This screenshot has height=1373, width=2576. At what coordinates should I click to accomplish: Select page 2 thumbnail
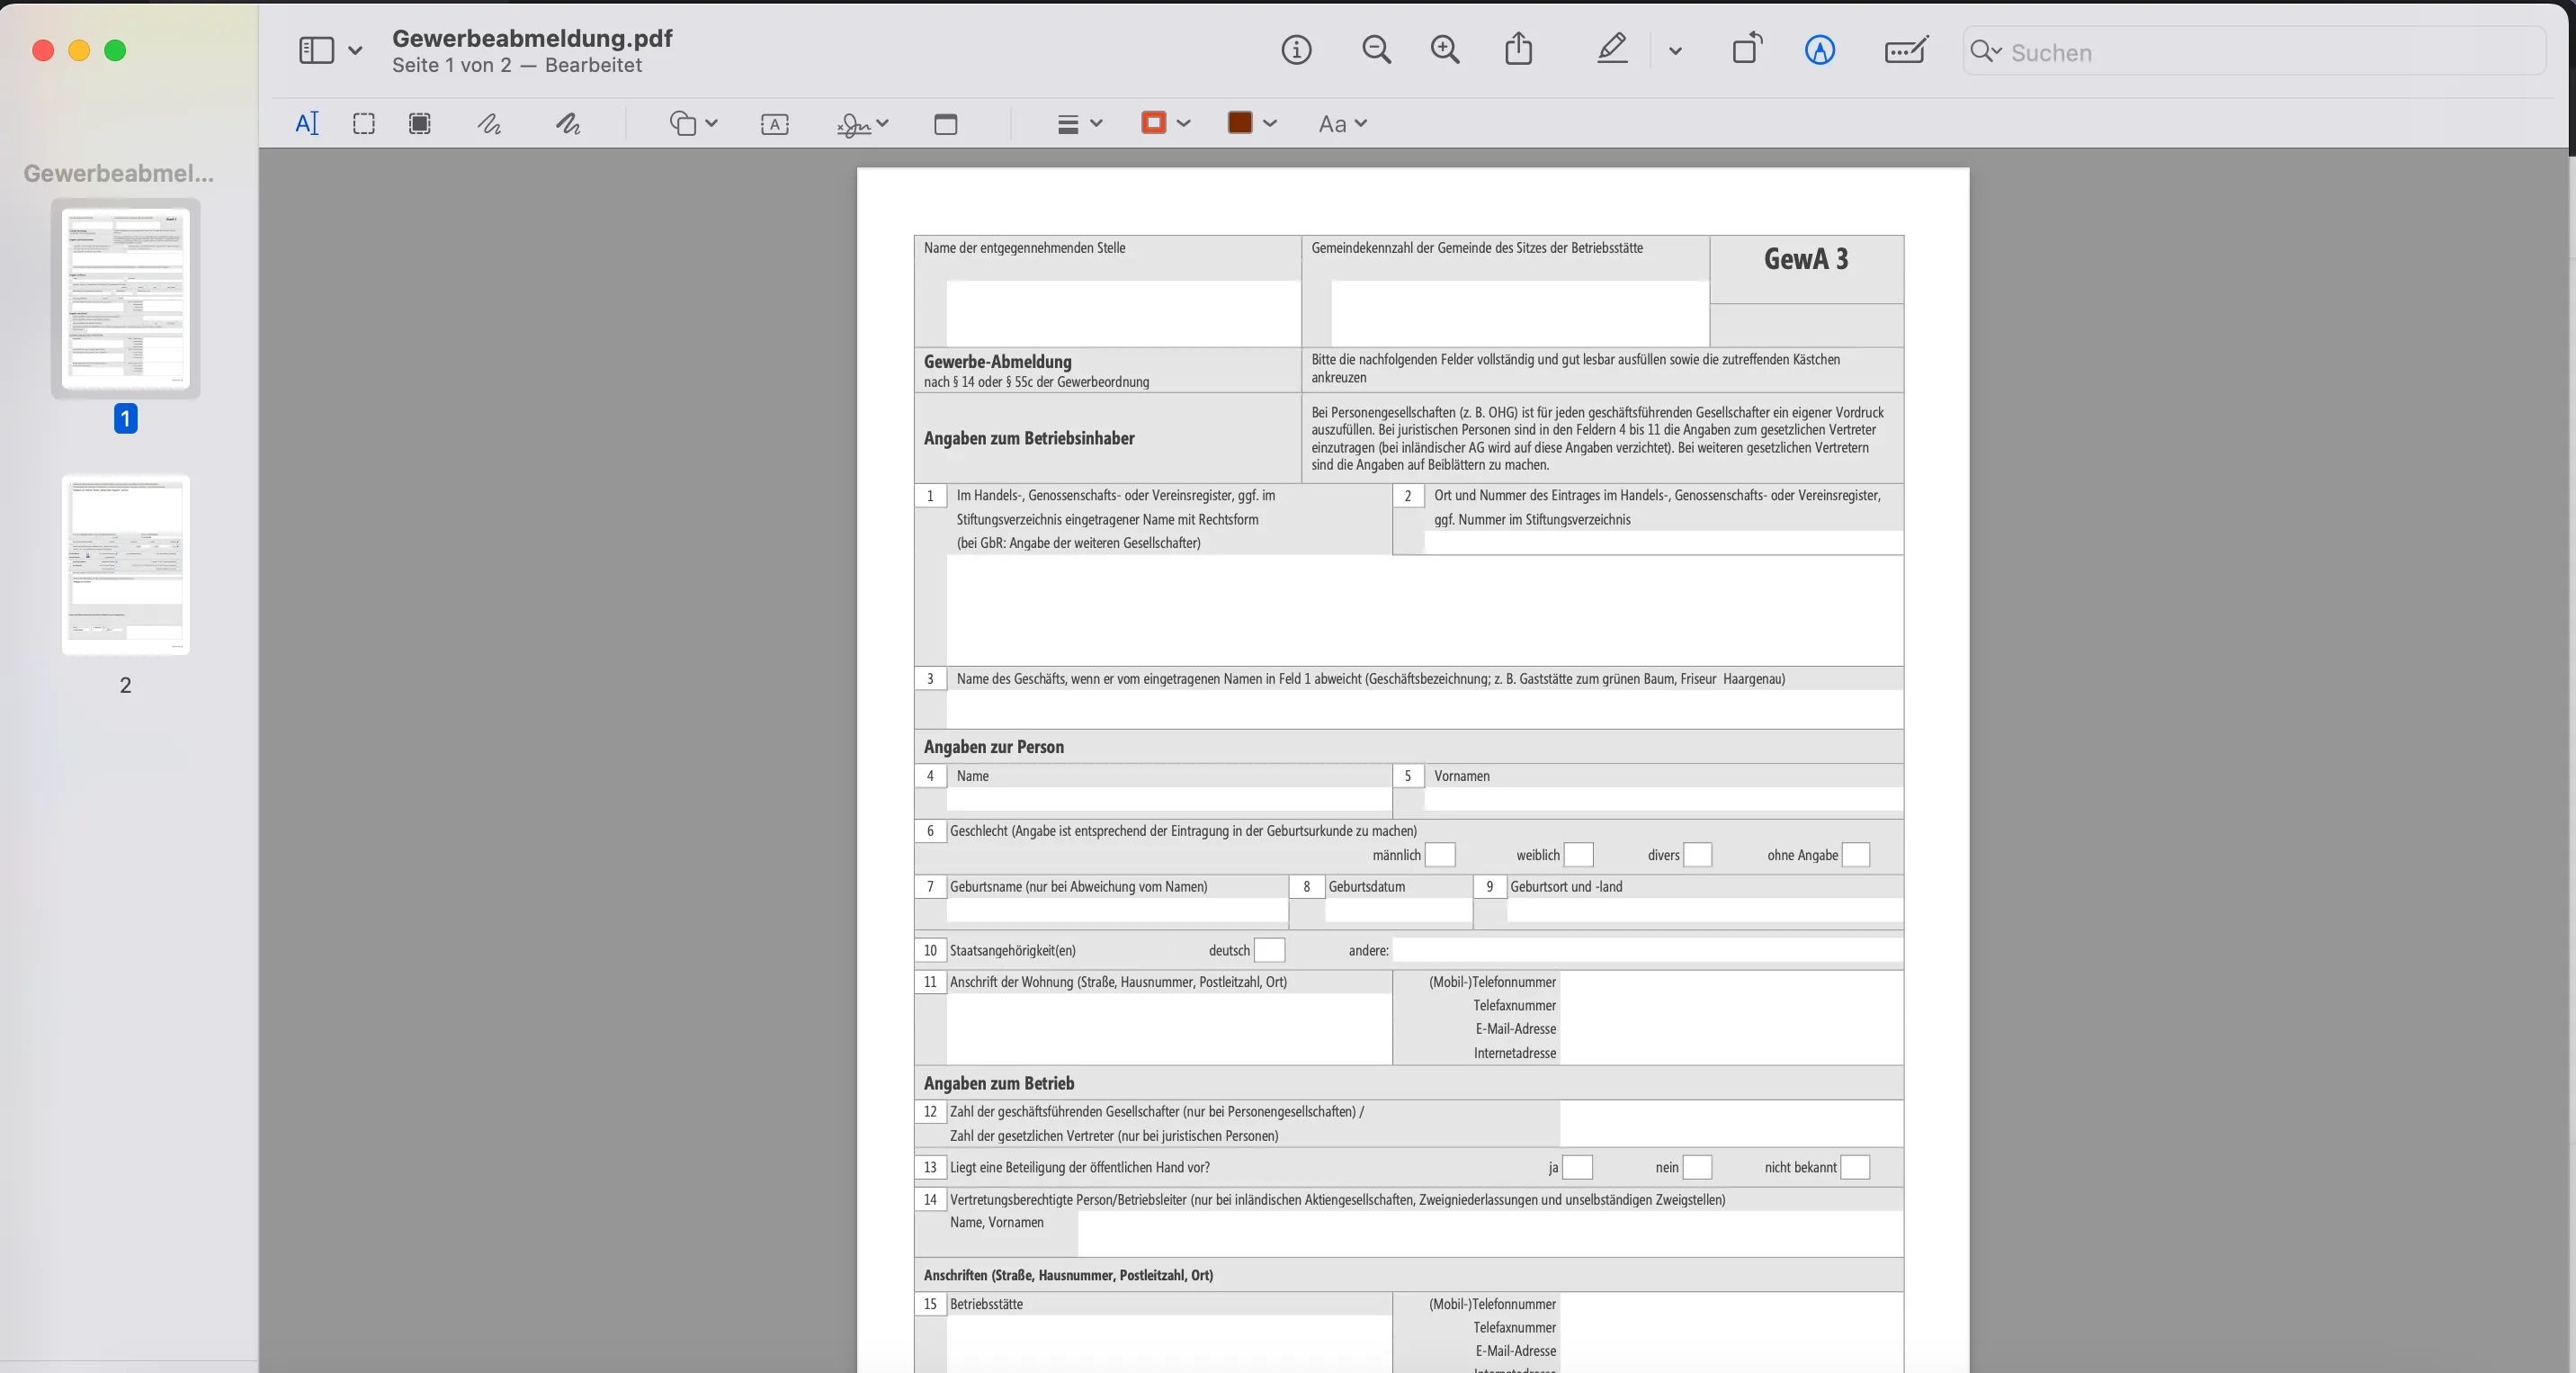[x=125, y=564]
